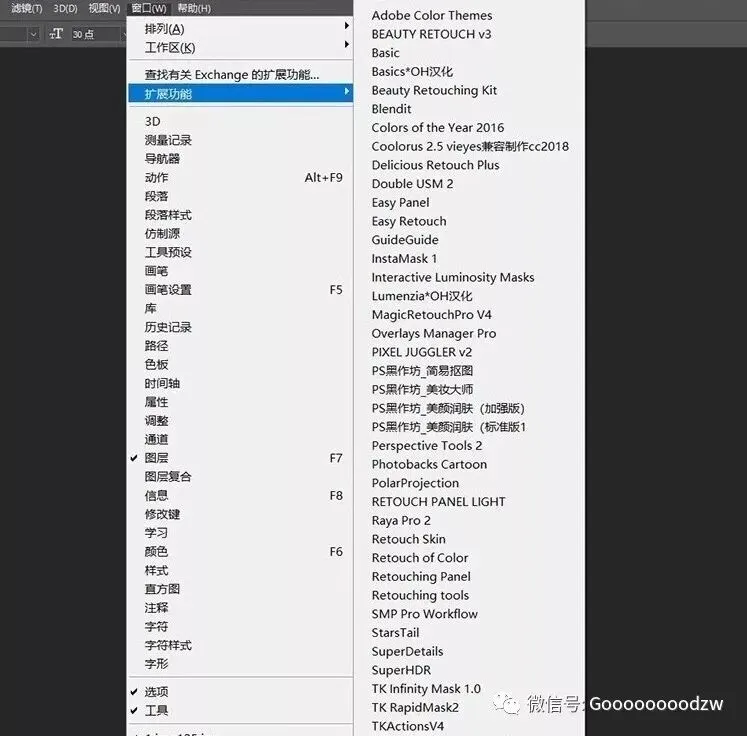Open the font size 30 点 field
This screenshot has height=736, width=747.
(95, 34)
